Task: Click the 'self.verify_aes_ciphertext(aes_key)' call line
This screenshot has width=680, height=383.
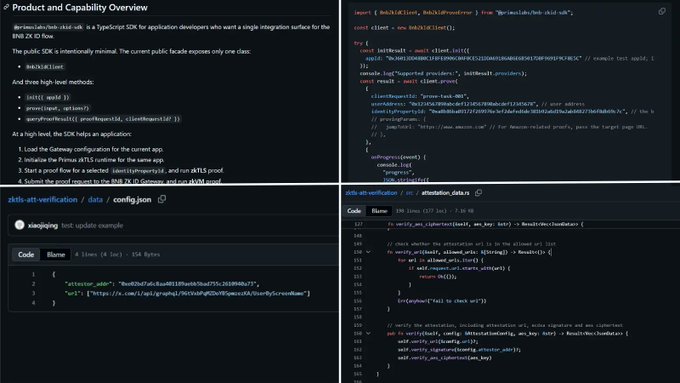Action: pyautogui.click(x=445, y=358)
